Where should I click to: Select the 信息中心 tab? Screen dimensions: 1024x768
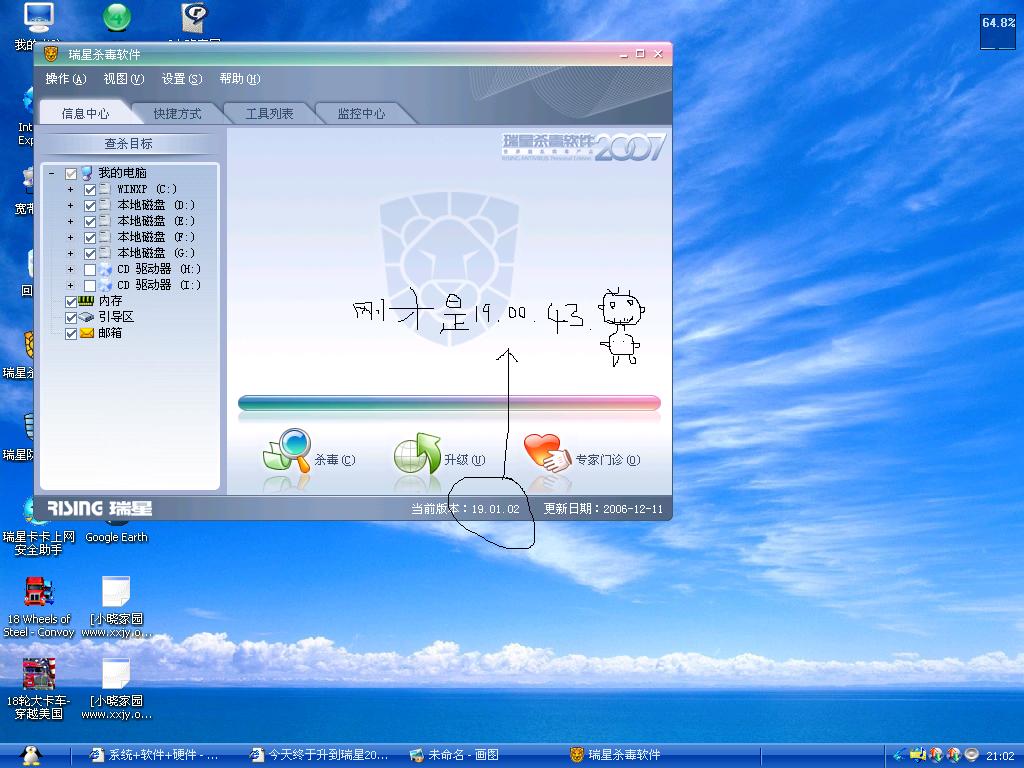click(x=85, y=114)
